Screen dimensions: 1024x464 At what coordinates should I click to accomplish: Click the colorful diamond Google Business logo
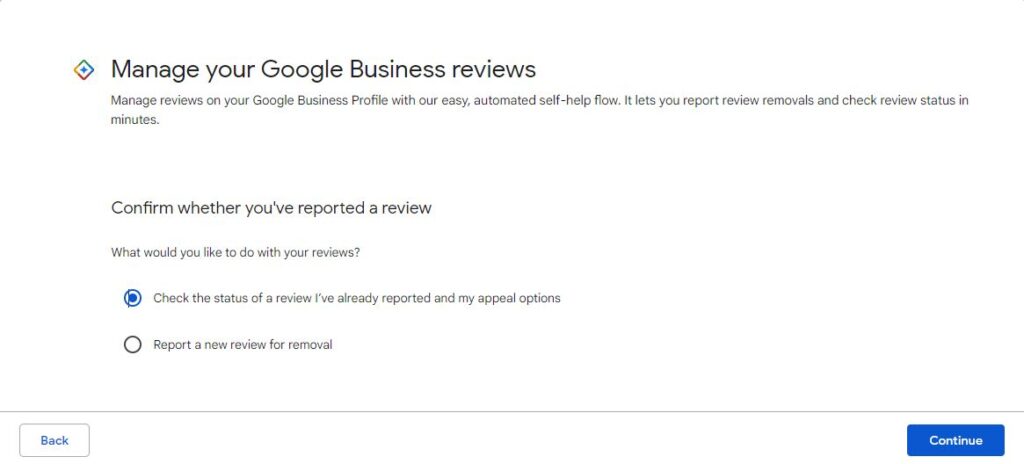(84, 69)
